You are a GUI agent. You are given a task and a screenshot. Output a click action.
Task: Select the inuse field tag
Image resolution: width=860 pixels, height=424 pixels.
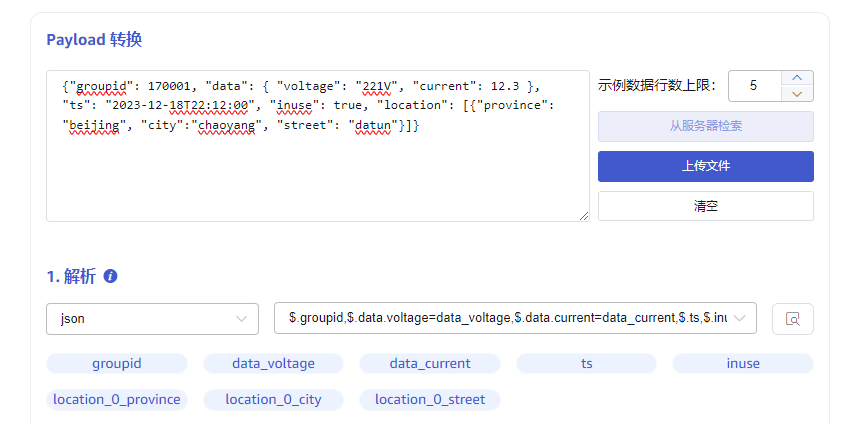click(x=743, y=364)
